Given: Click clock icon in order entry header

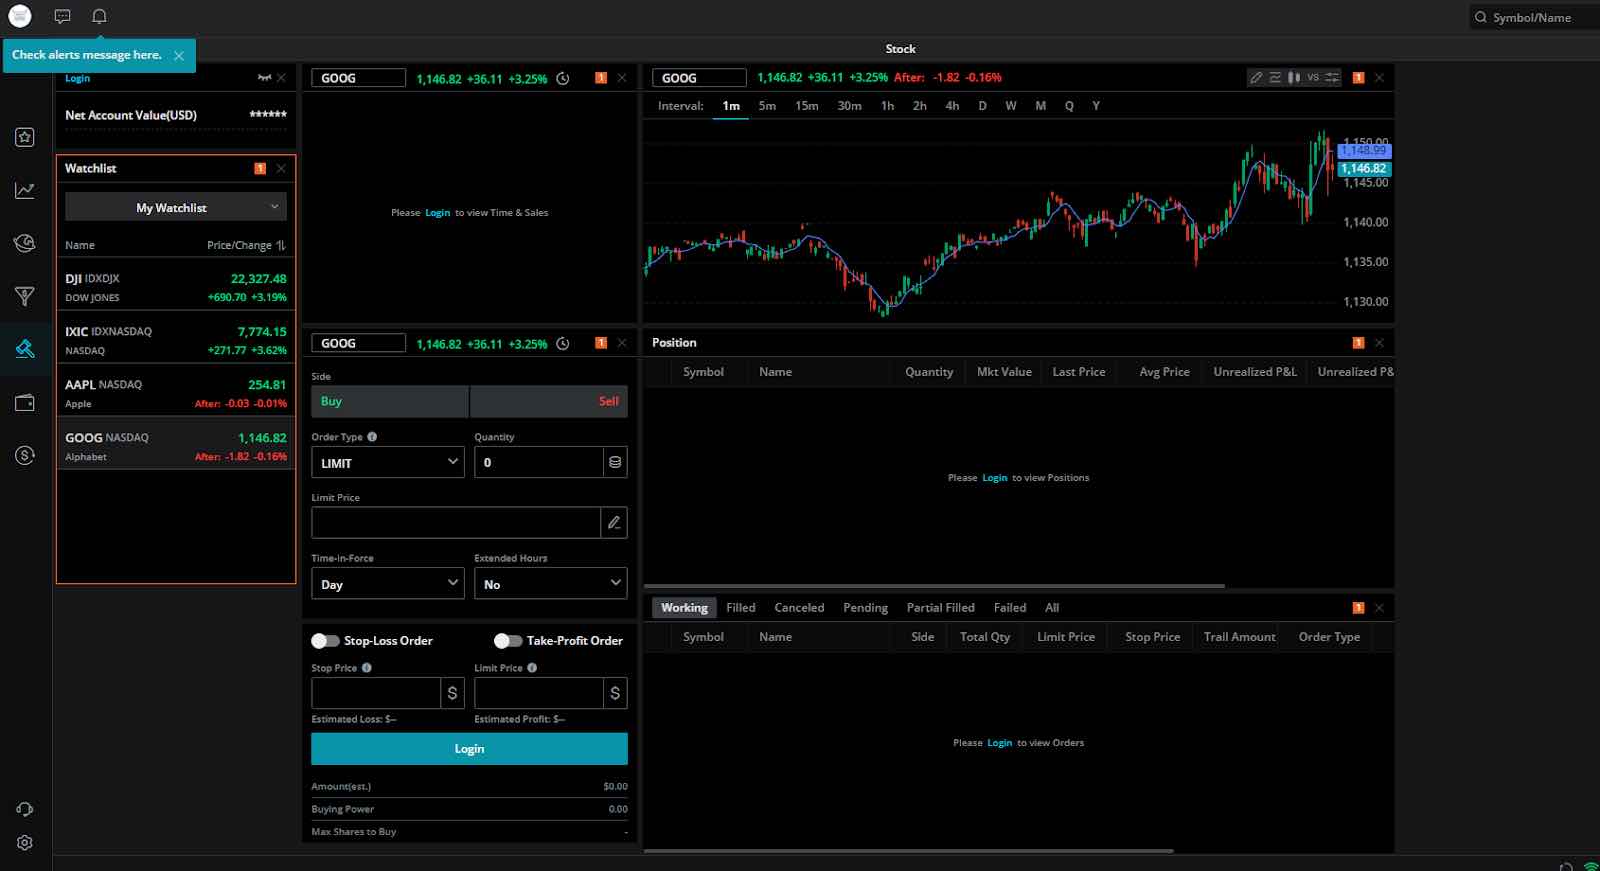Looking at the screenshot, I should pyautogui.click(x=563, y=344).
